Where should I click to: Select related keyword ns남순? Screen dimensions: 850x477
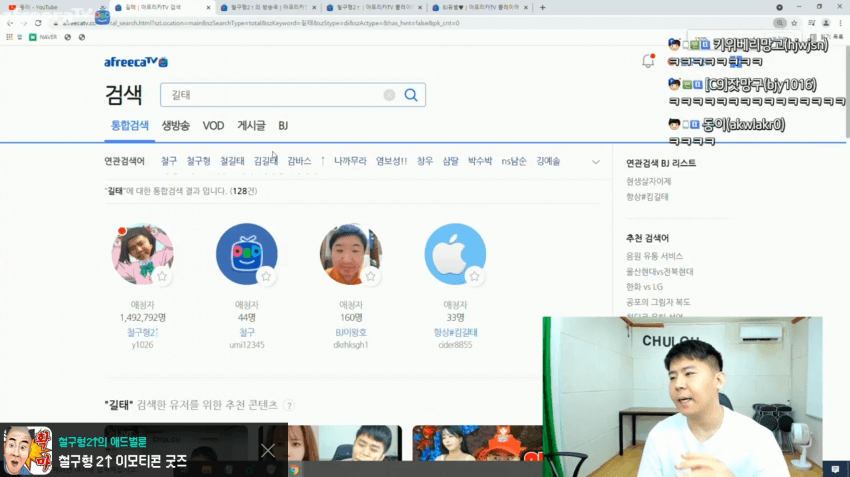click(x=514, y=161)
